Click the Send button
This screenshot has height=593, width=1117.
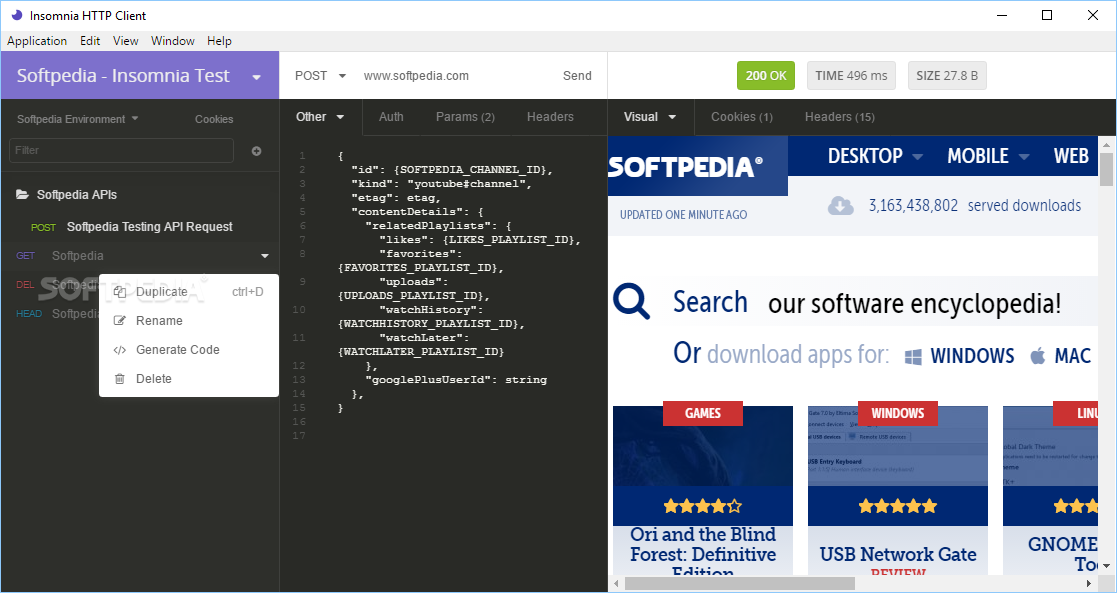point(577,76)
